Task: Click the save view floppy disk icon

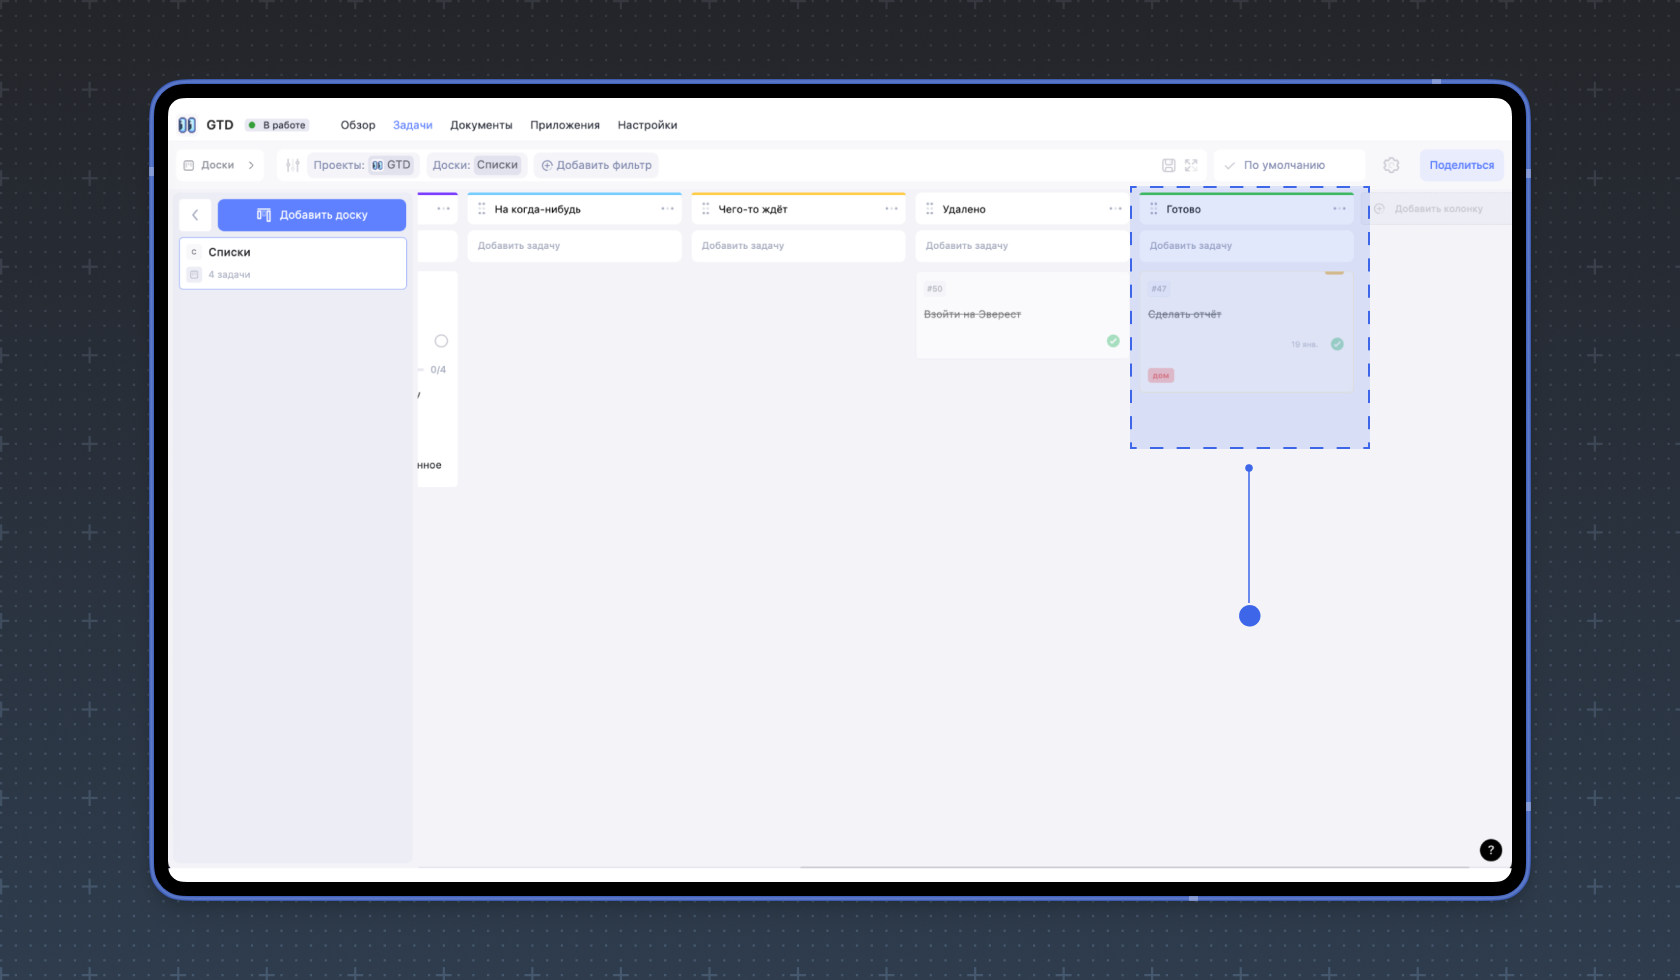Action: (1168, 165)
